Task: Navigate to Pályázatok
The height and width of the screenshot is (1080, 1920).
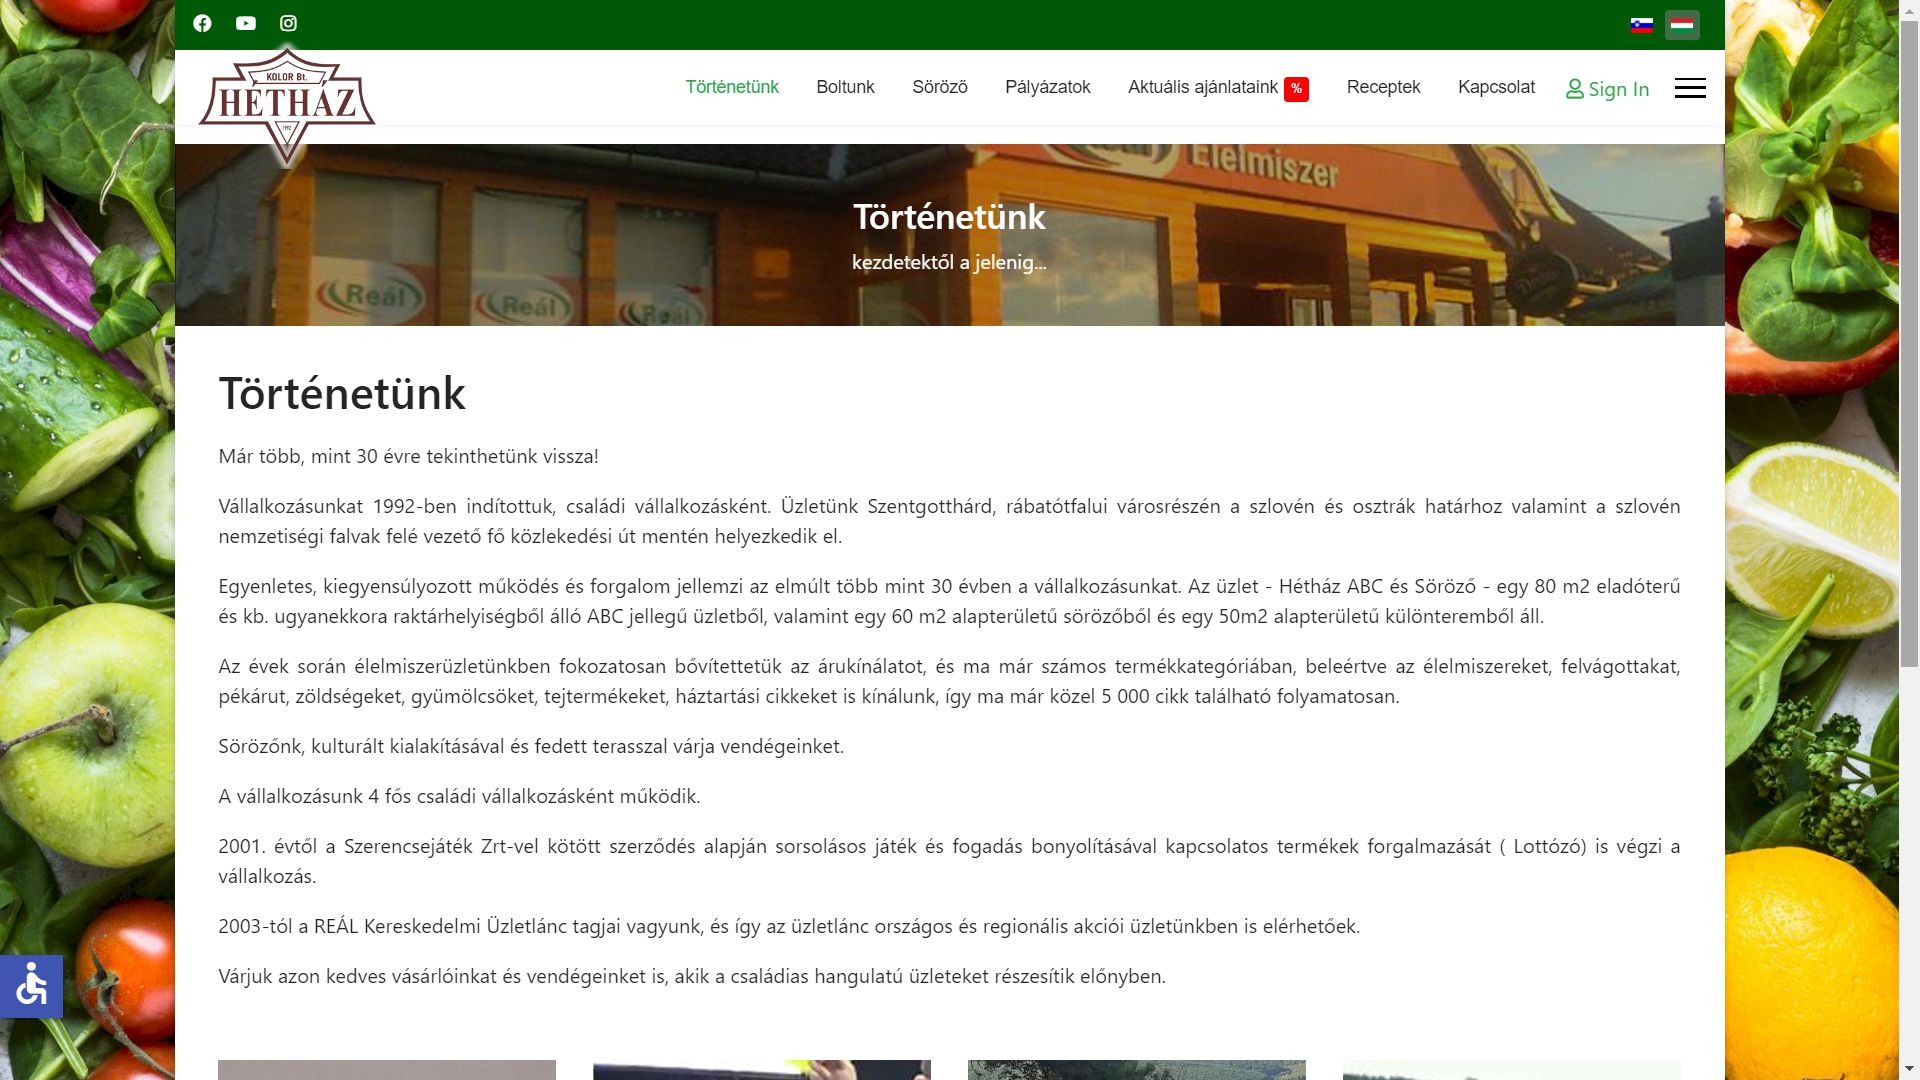Action: [1047, 87]
